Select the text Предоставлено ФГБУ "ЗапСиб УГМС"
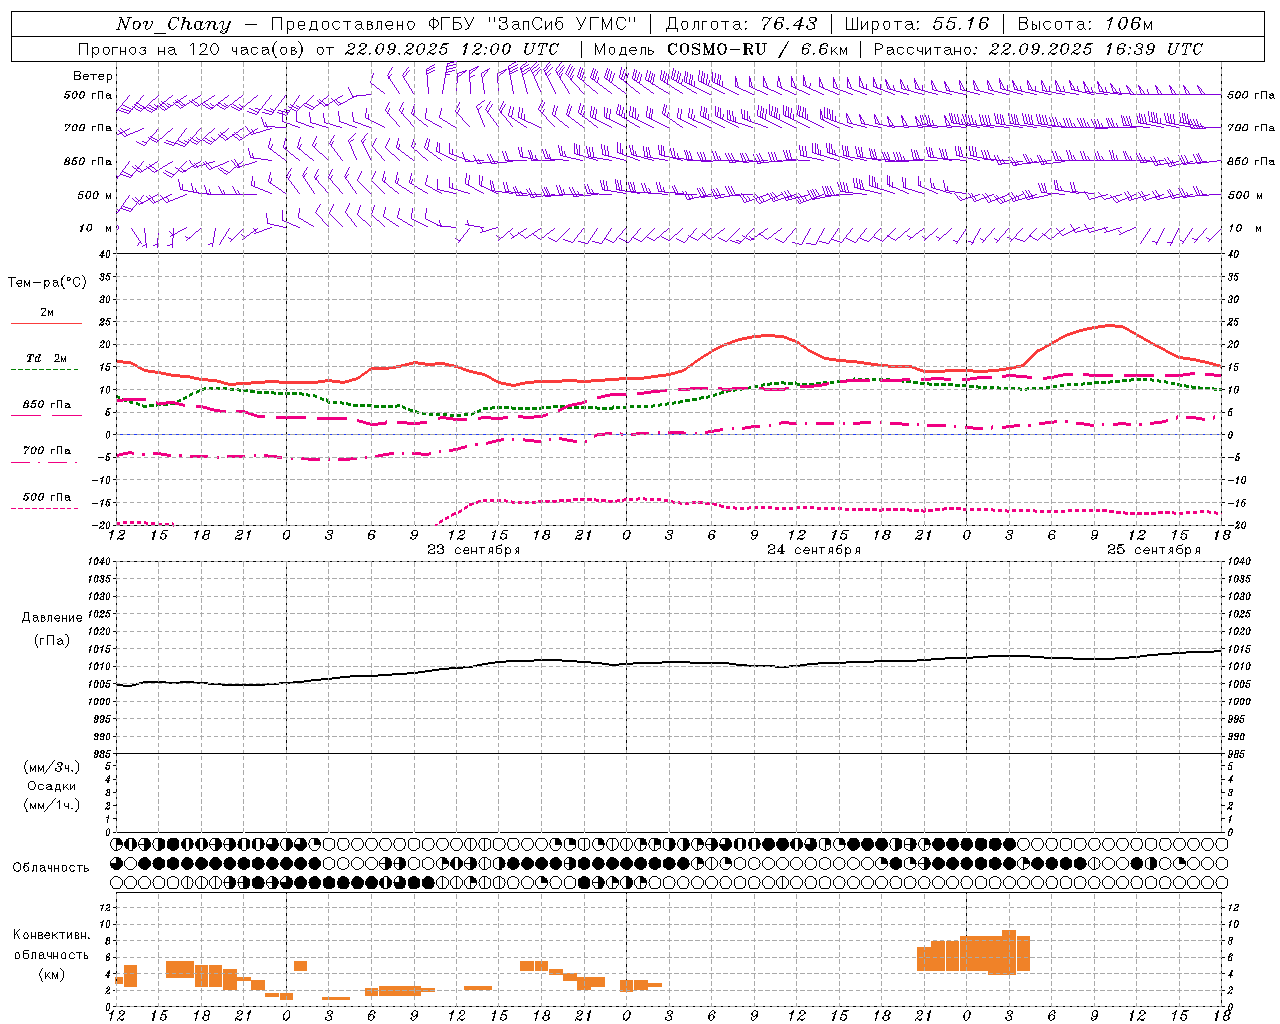The height and width of the screenshot is (1024, 1280). tap(454, 24)
